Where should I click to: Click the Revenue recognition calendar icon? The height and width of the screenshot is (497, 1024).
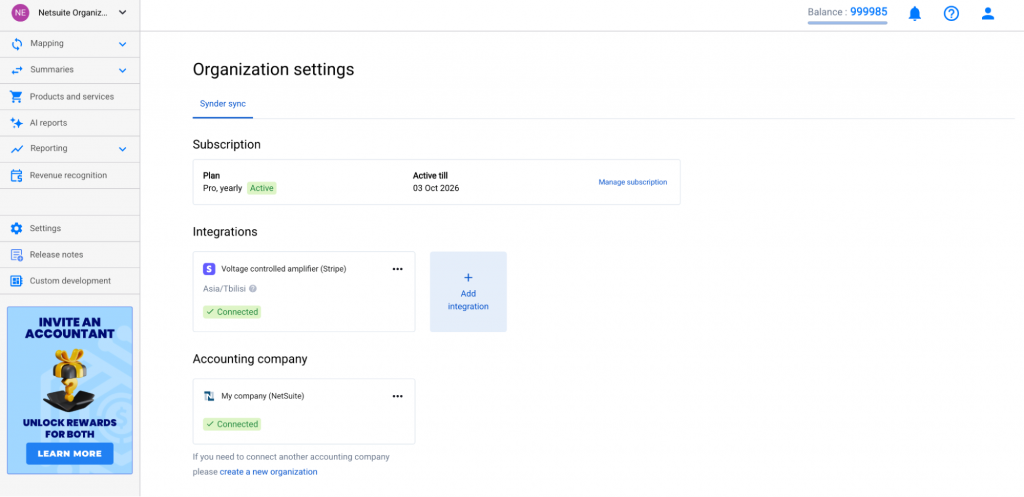[16, 175]
